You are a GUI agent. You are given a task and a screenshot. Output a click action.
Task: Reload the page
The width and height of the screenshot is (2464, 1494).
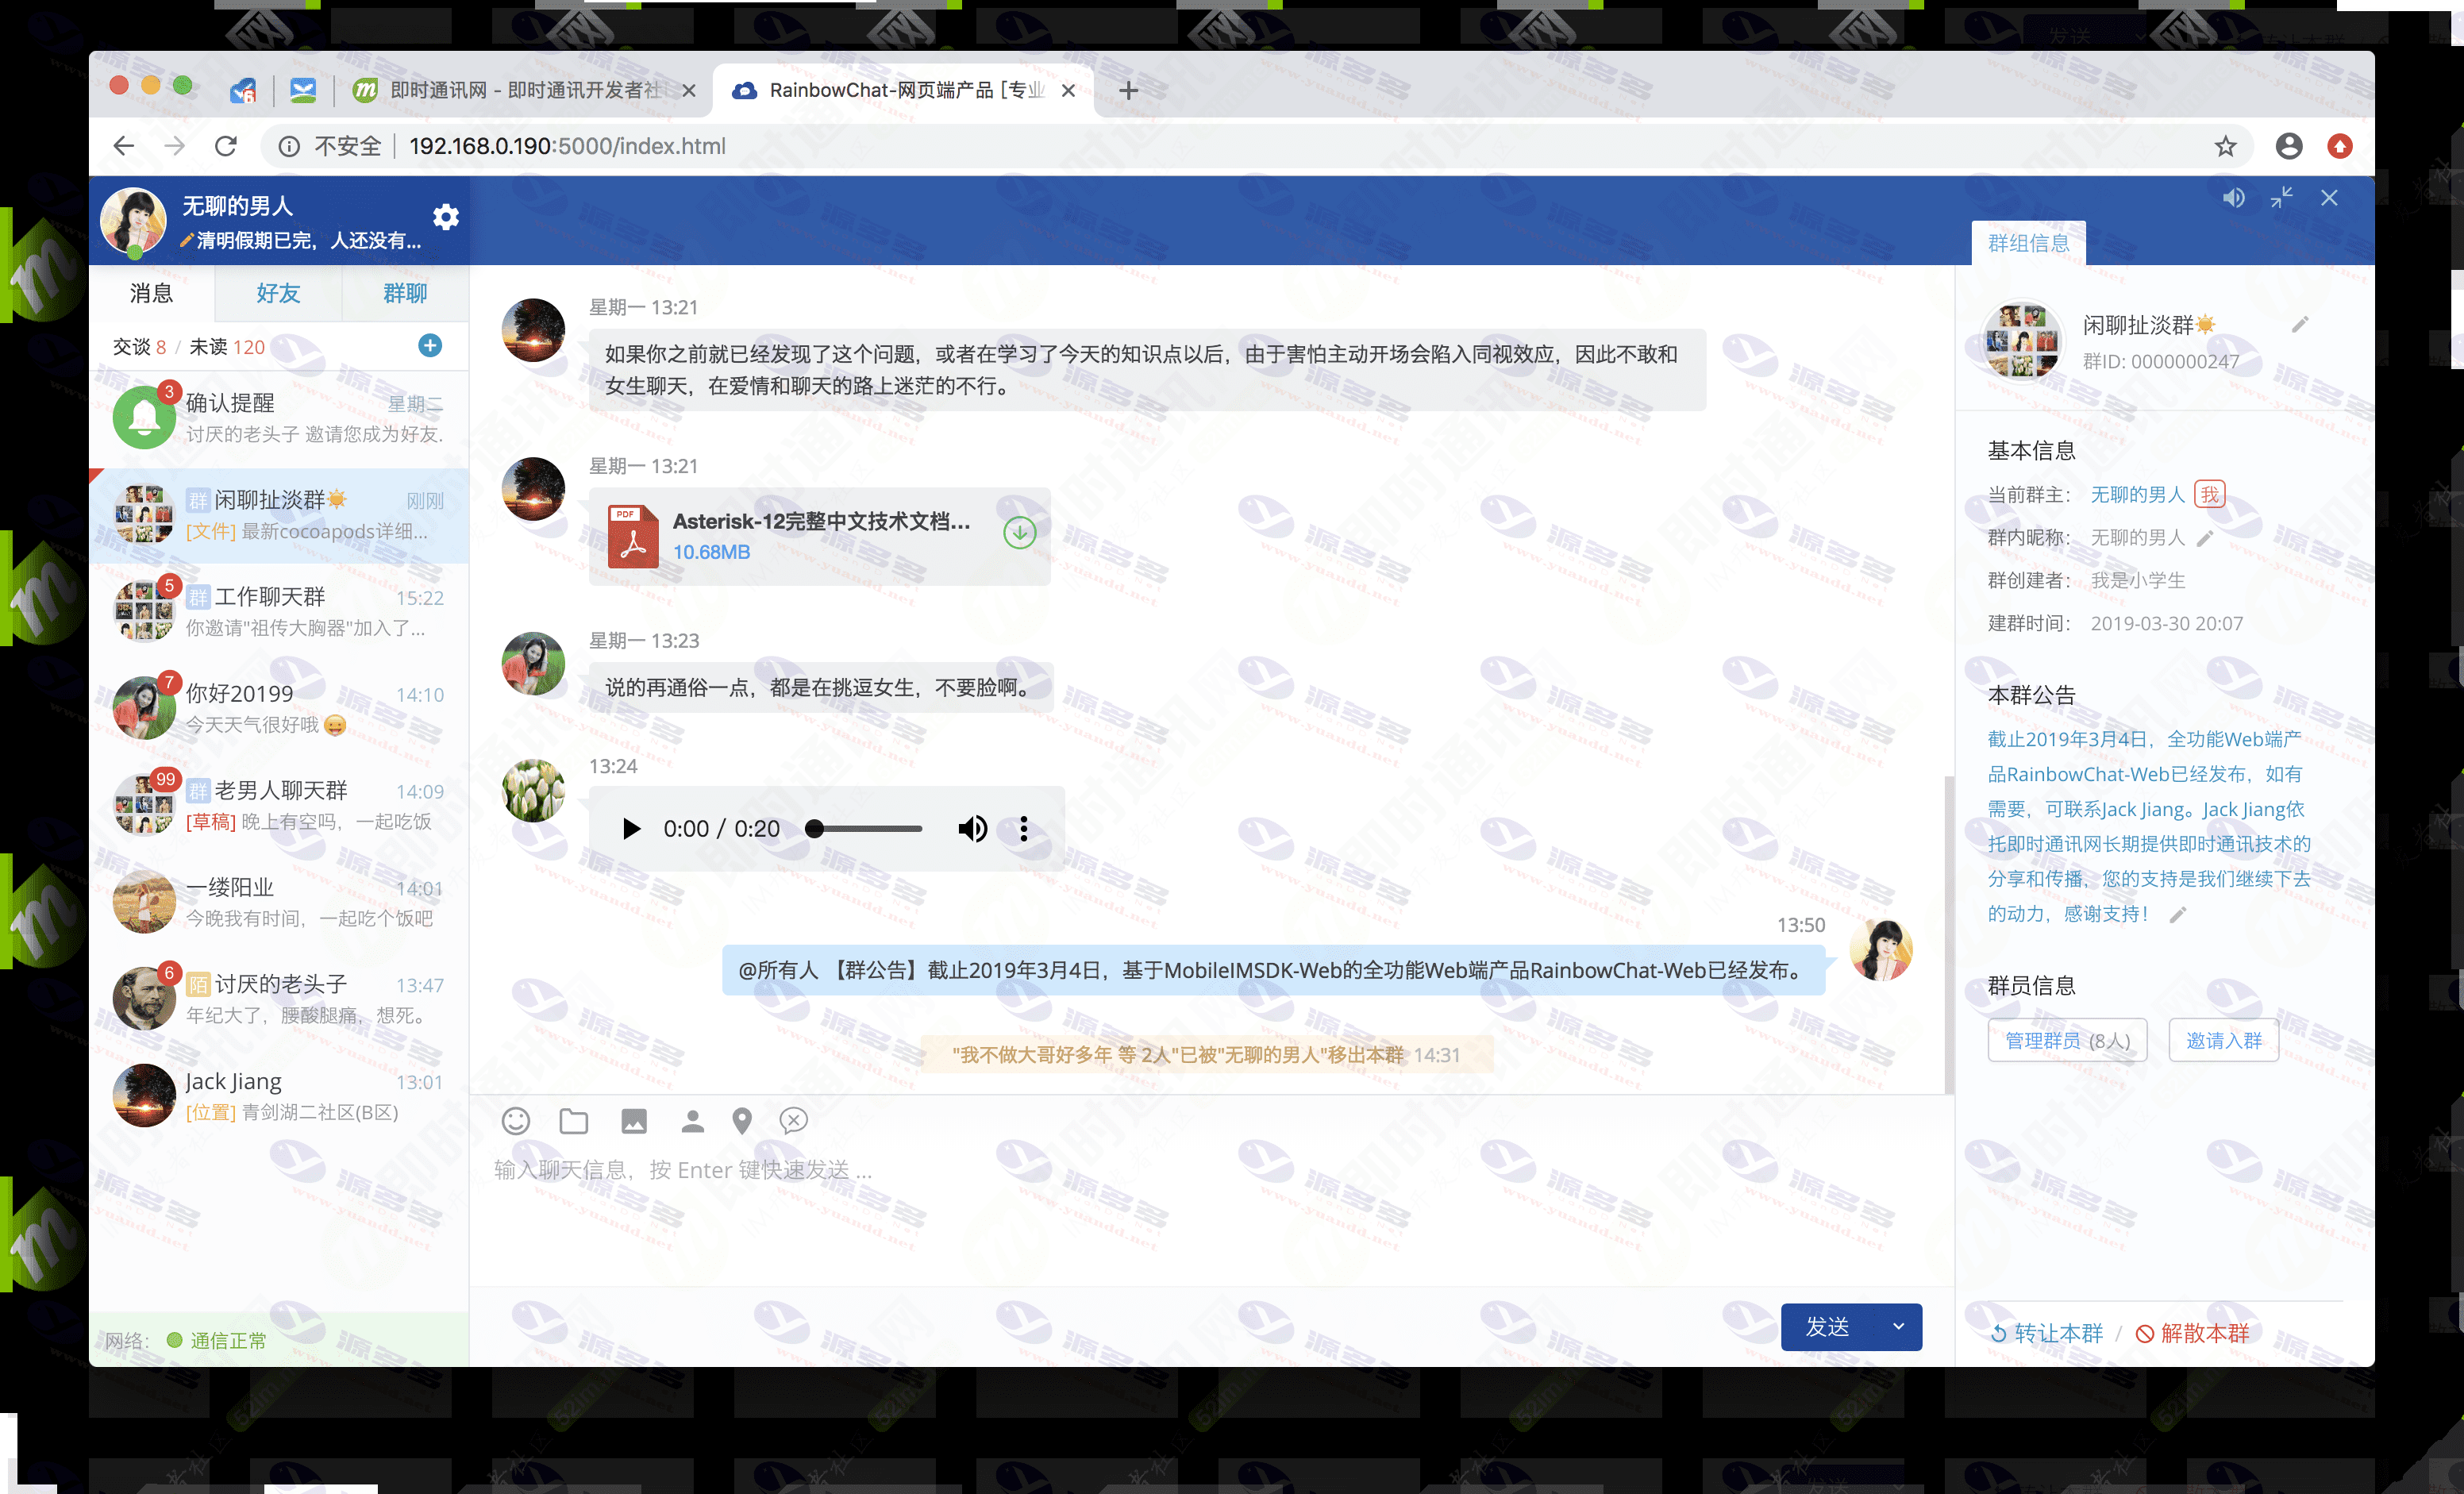tap(226, 146)
